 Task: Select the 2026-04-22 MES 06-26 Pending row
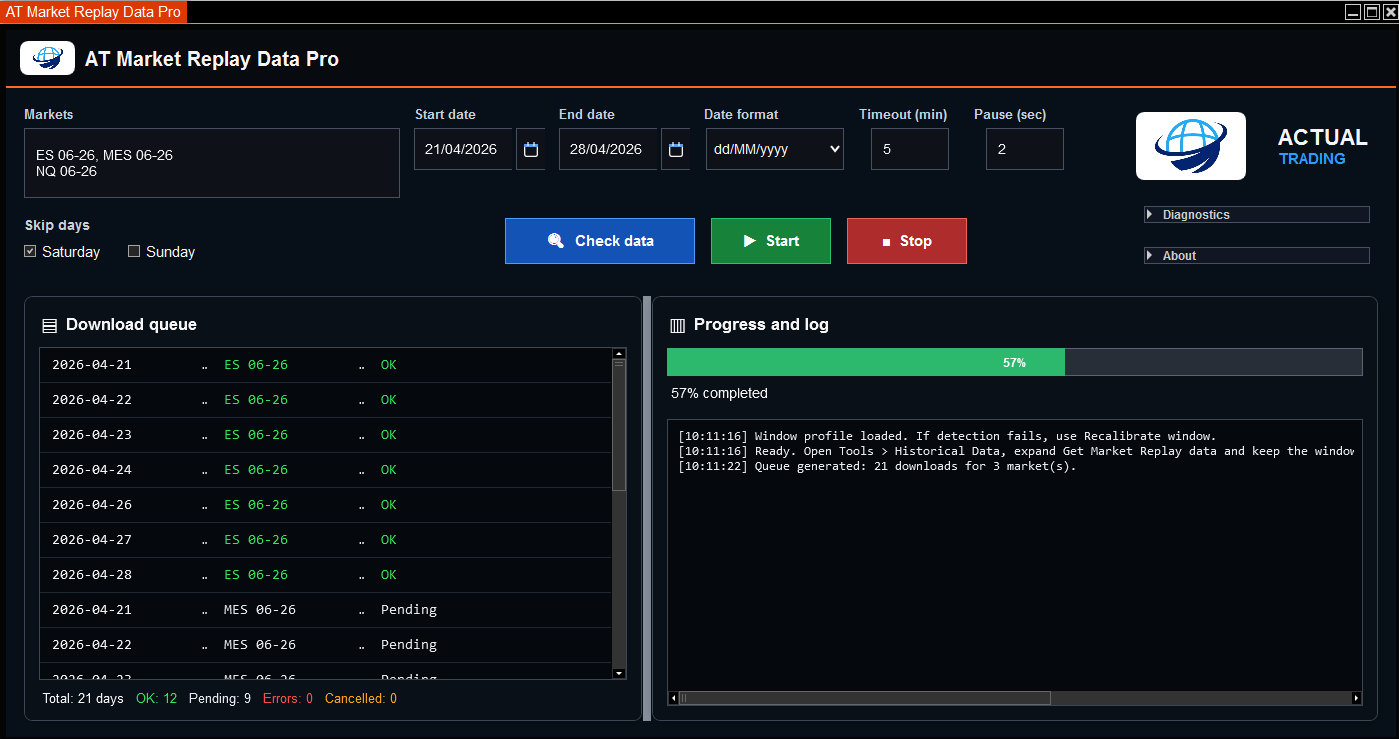[x=326, y=645]
